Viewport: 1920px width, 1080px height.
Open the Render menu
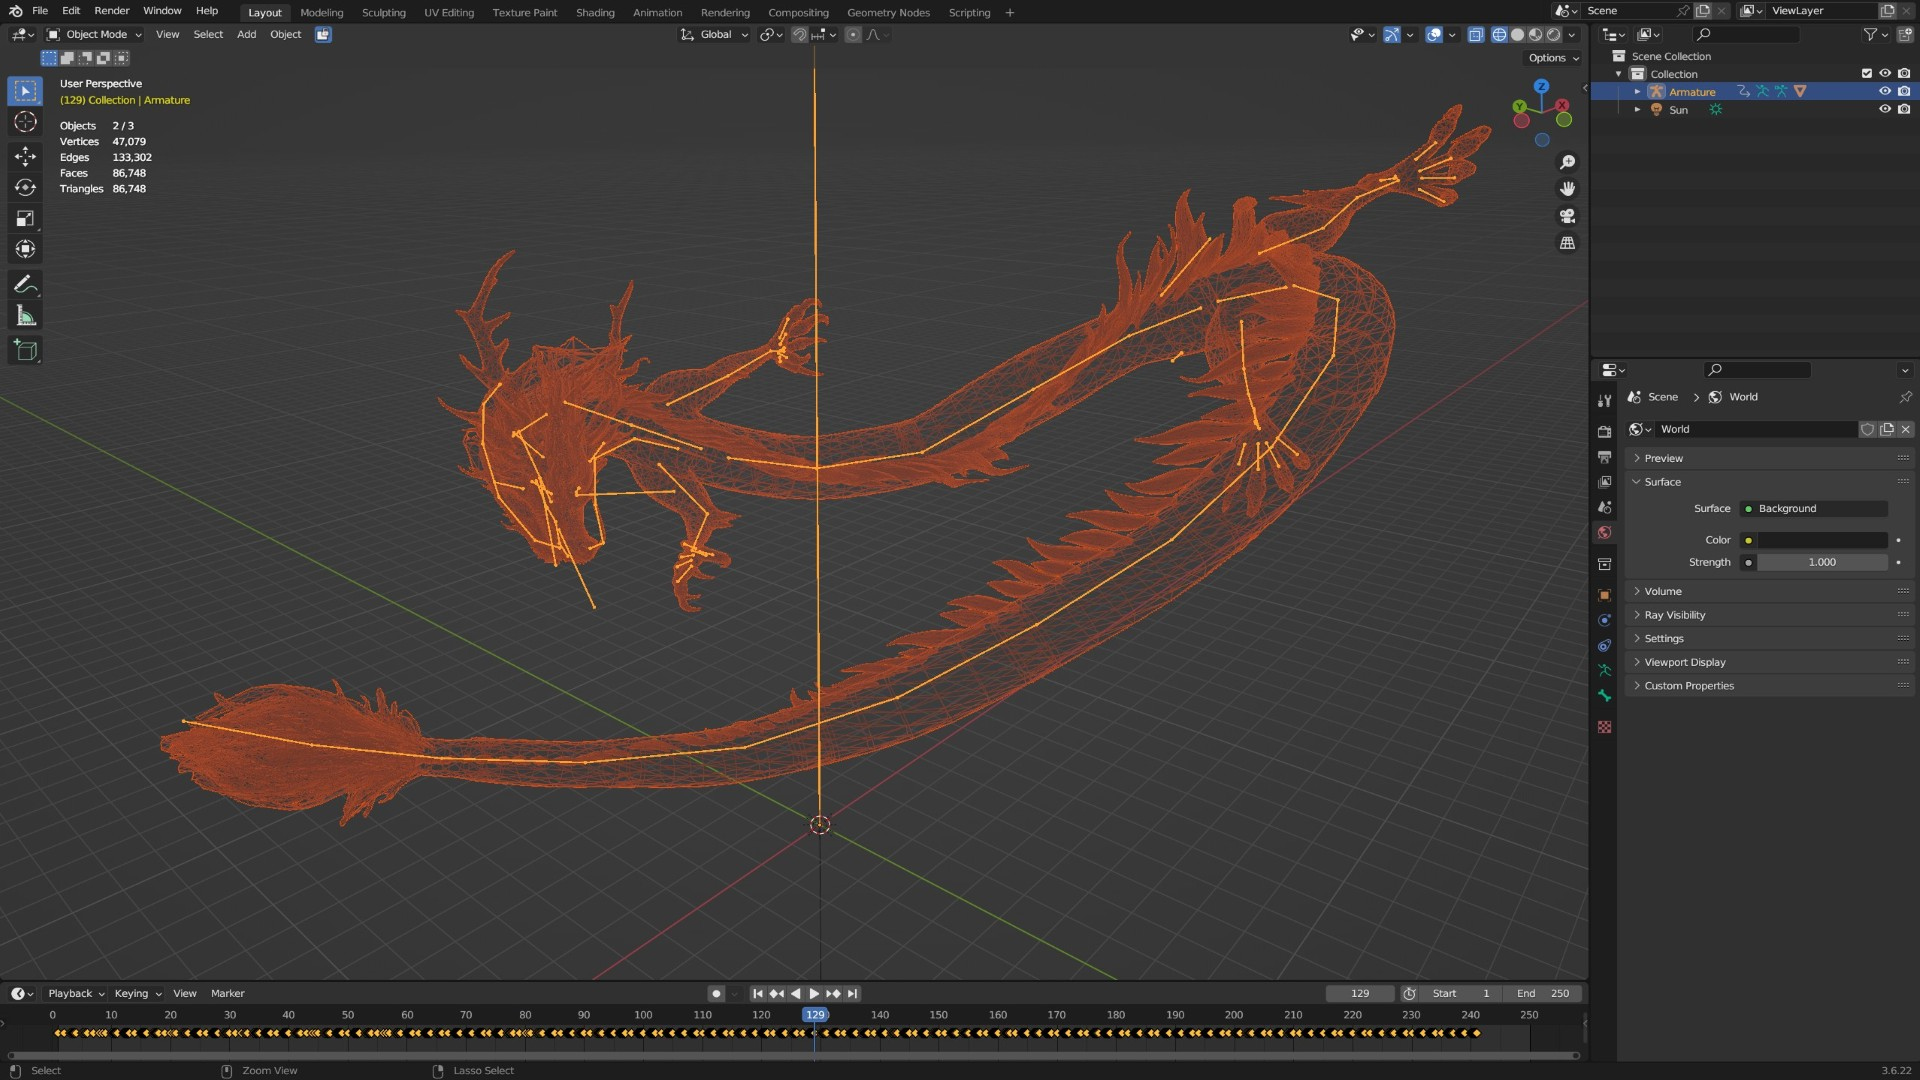tap(112, 11)
